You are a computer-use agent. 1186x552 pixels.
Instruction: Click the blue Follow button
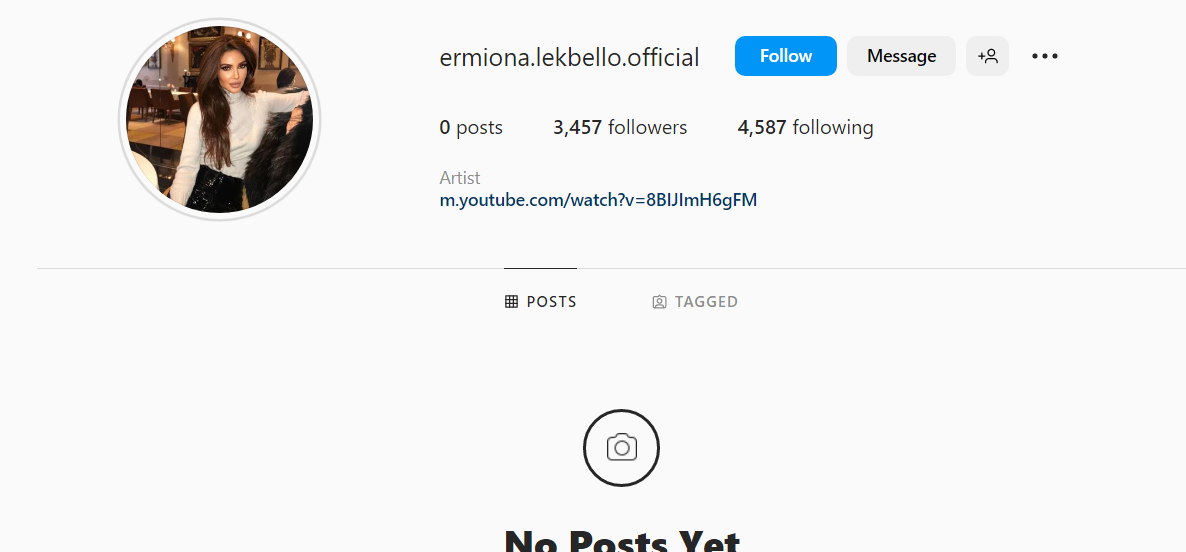click(786, 56)
